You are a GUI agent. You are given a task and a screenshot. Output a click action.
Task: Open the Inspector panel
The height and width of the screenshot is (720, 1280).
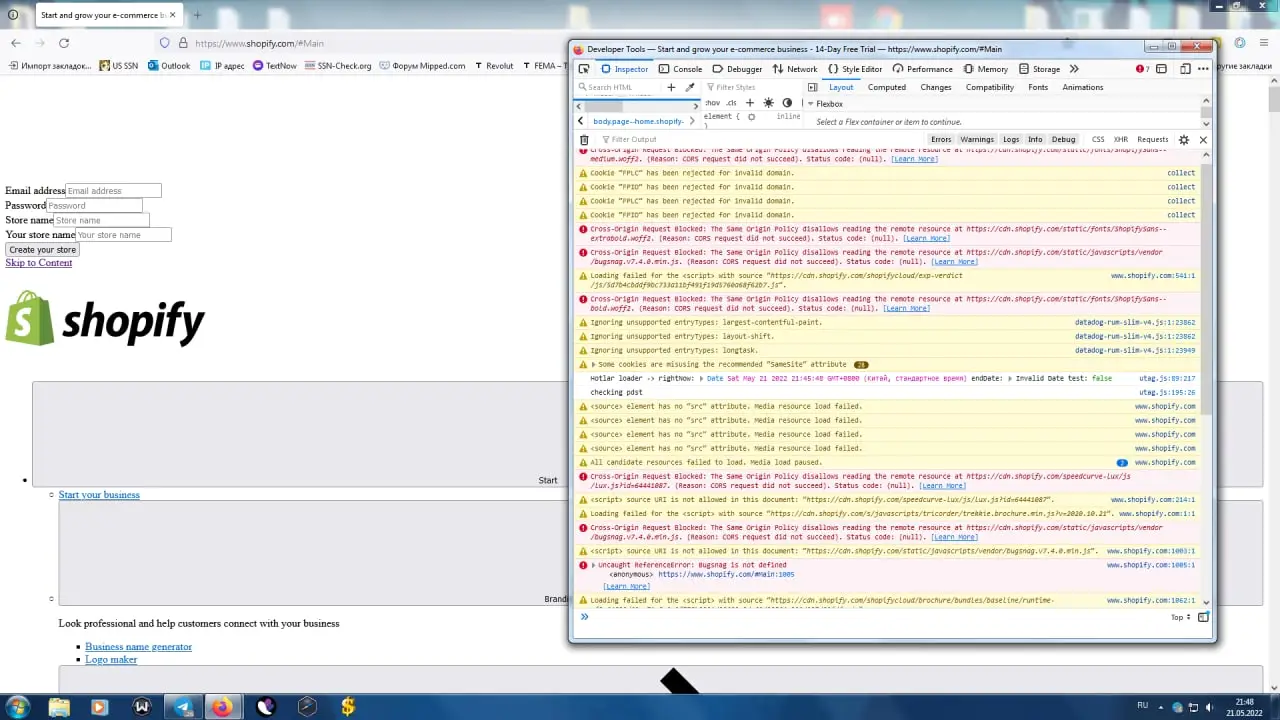pos(625,69)
